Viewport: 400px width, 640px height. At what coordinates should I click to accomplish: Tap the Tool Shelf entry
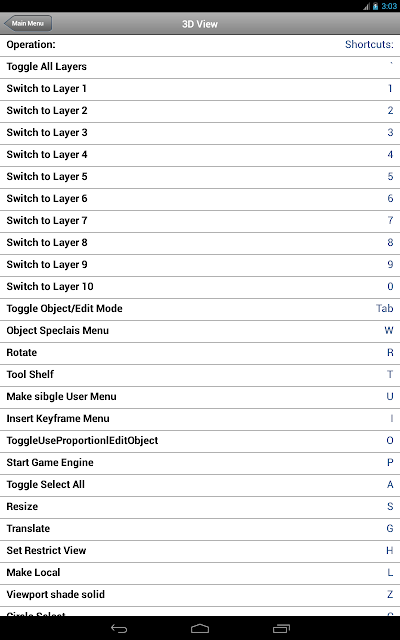pyautogui.click(x=200, y=375)
